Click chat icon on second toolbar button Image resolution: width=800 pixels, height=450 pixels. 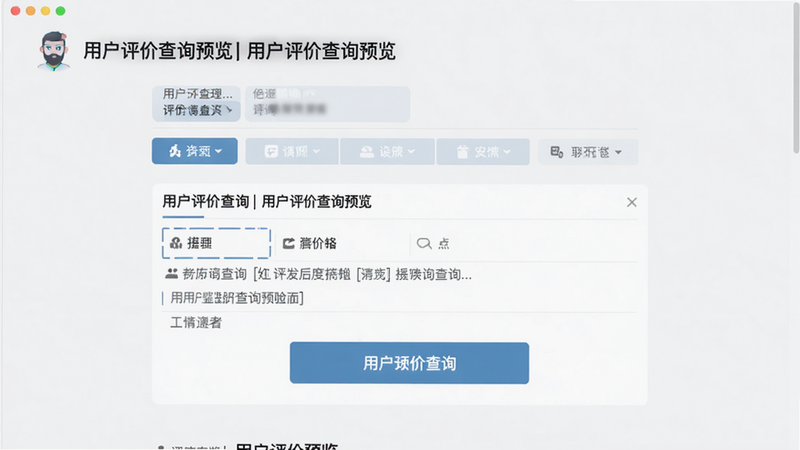coord(271,152)
